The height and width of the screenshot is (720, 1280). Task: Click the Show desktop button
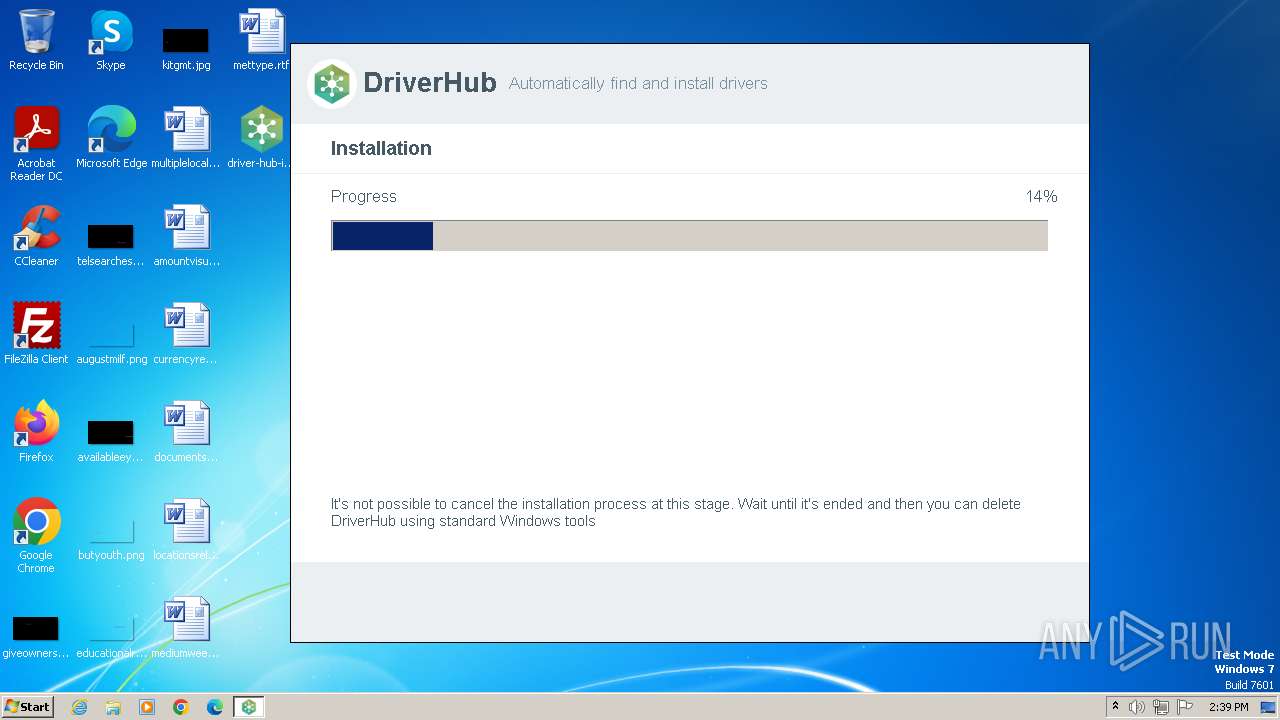tap(1269, 707)
